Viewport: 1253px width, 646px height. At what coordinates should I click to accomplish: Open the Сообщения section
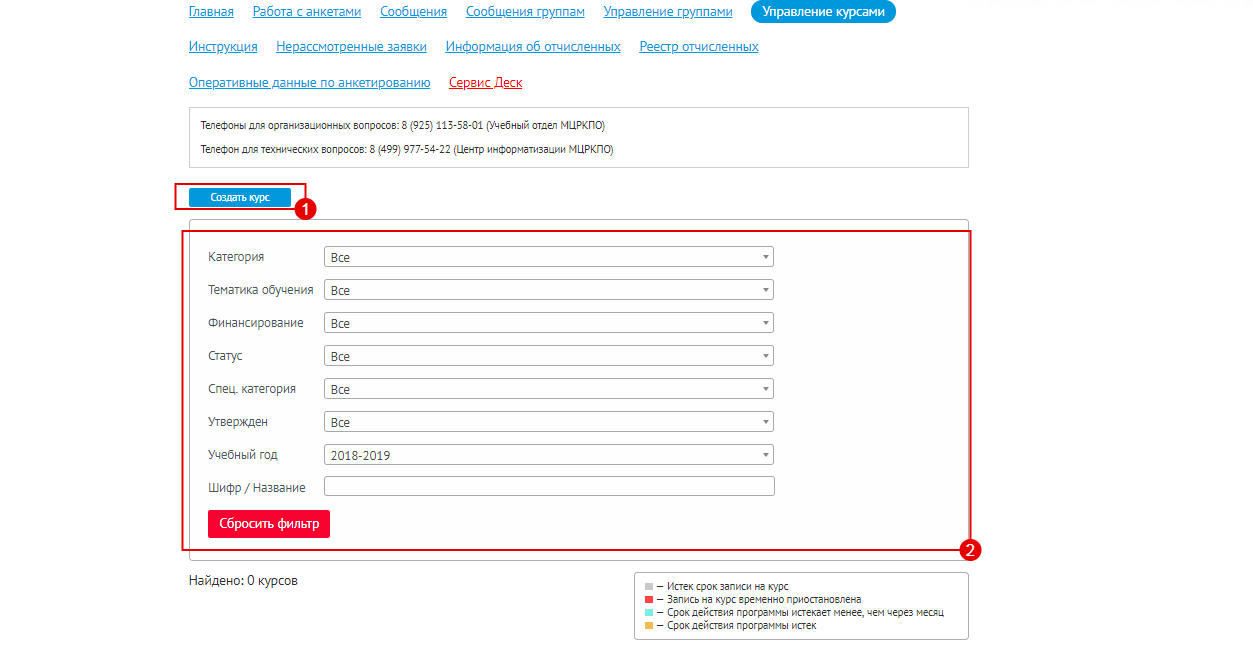(x=413, y=12)
